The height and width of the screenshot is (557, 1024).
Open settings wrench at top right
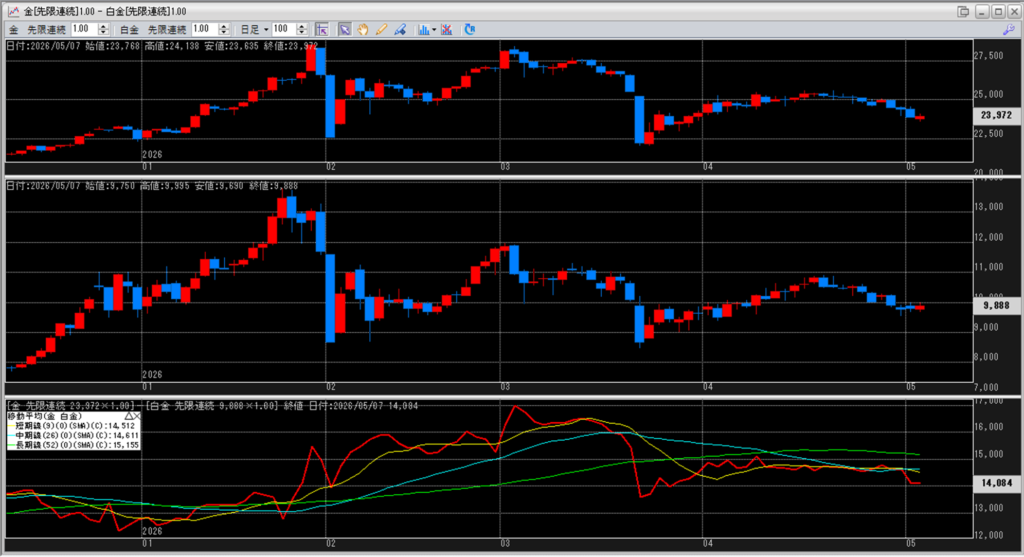[1009, 29]
